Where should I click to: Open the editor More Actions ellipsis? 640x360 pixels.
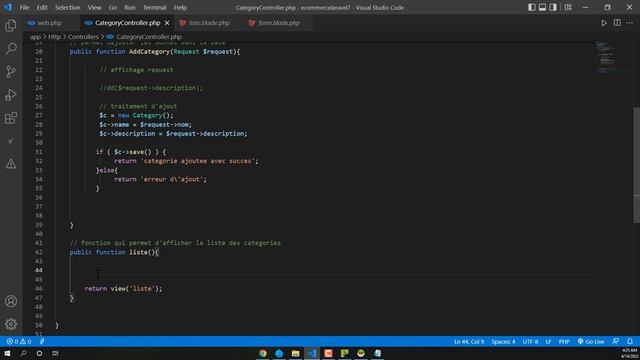pyautogui.click(x=629, y=23)
